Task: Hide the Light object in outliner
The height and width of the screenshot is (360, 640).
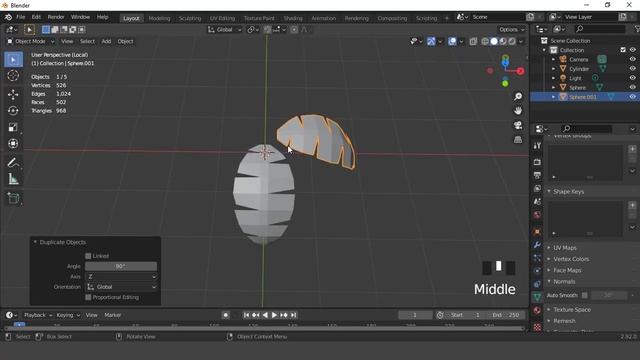Action: click(632, 78)
